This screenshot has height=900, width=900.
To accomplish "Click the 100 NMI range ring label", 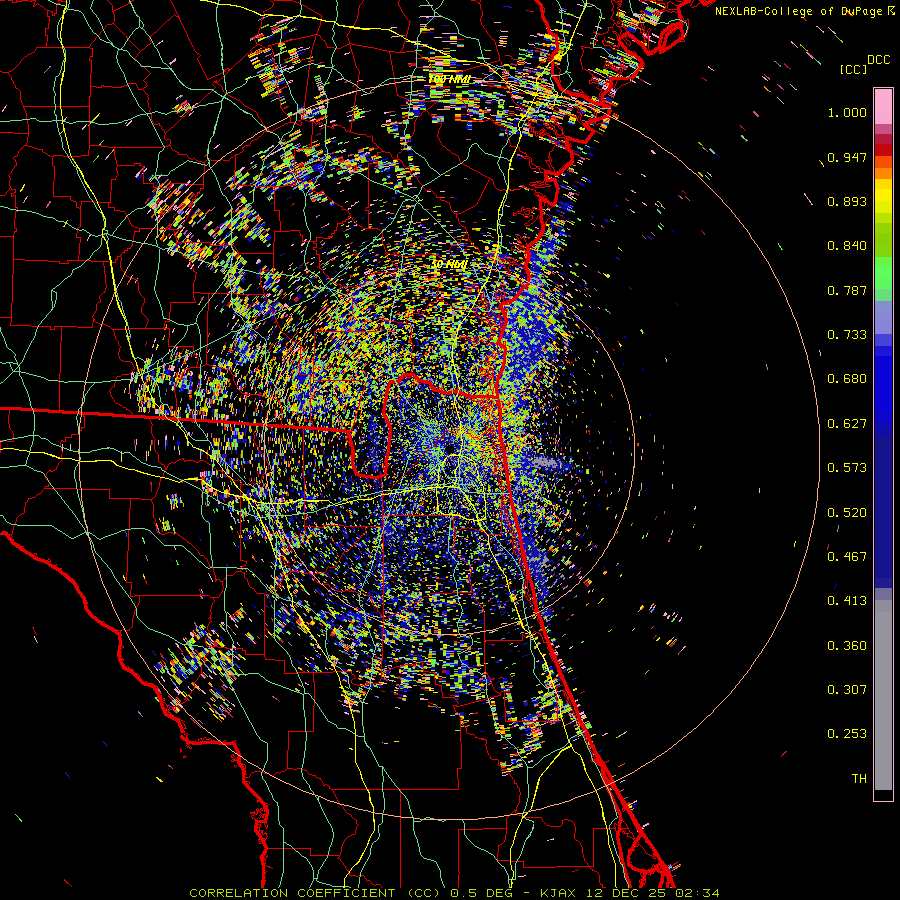I will [449, 79].
